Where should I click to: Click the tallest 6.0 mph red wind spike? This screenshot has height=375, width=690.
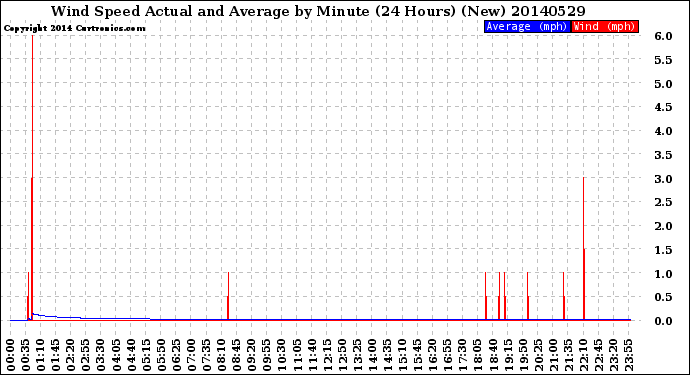tap(32, 178)
